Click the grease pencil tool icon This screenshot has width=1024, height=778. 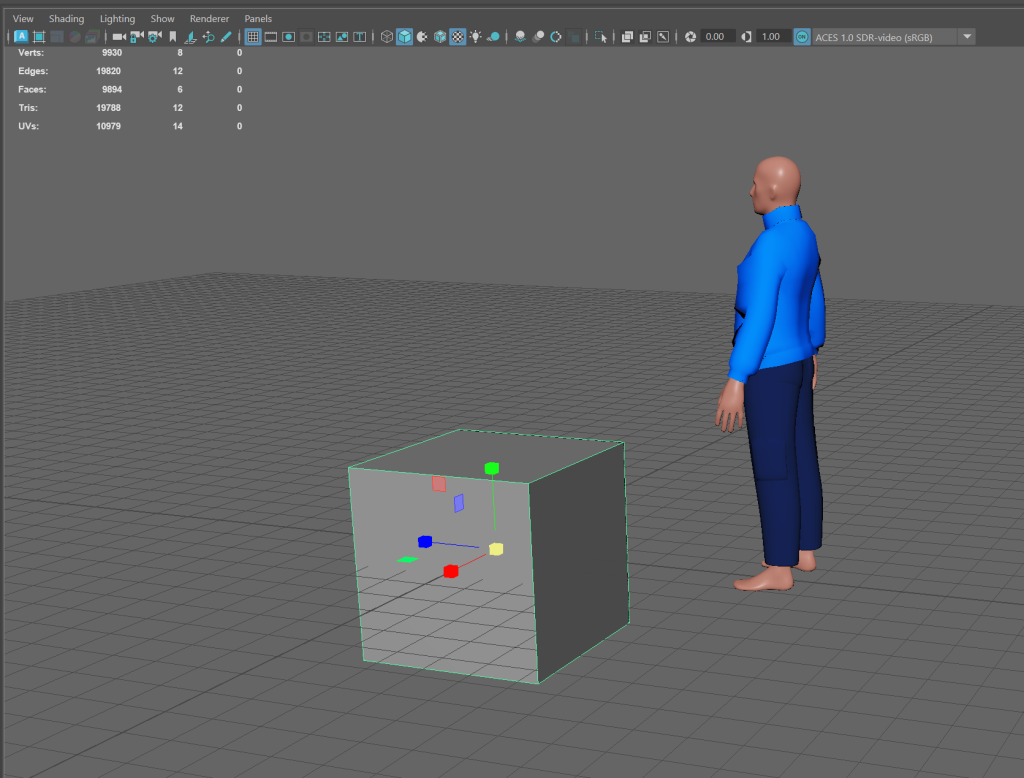coord(226,37)
